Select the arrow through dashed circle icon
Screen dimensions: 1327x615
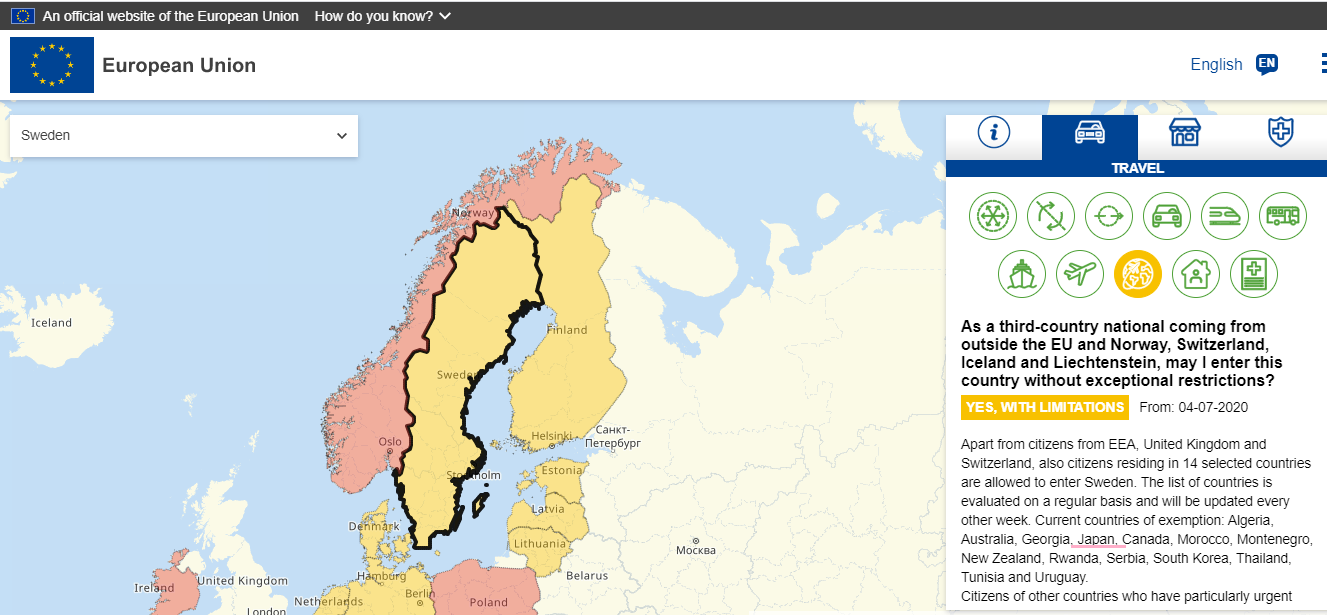point(1109,216)
